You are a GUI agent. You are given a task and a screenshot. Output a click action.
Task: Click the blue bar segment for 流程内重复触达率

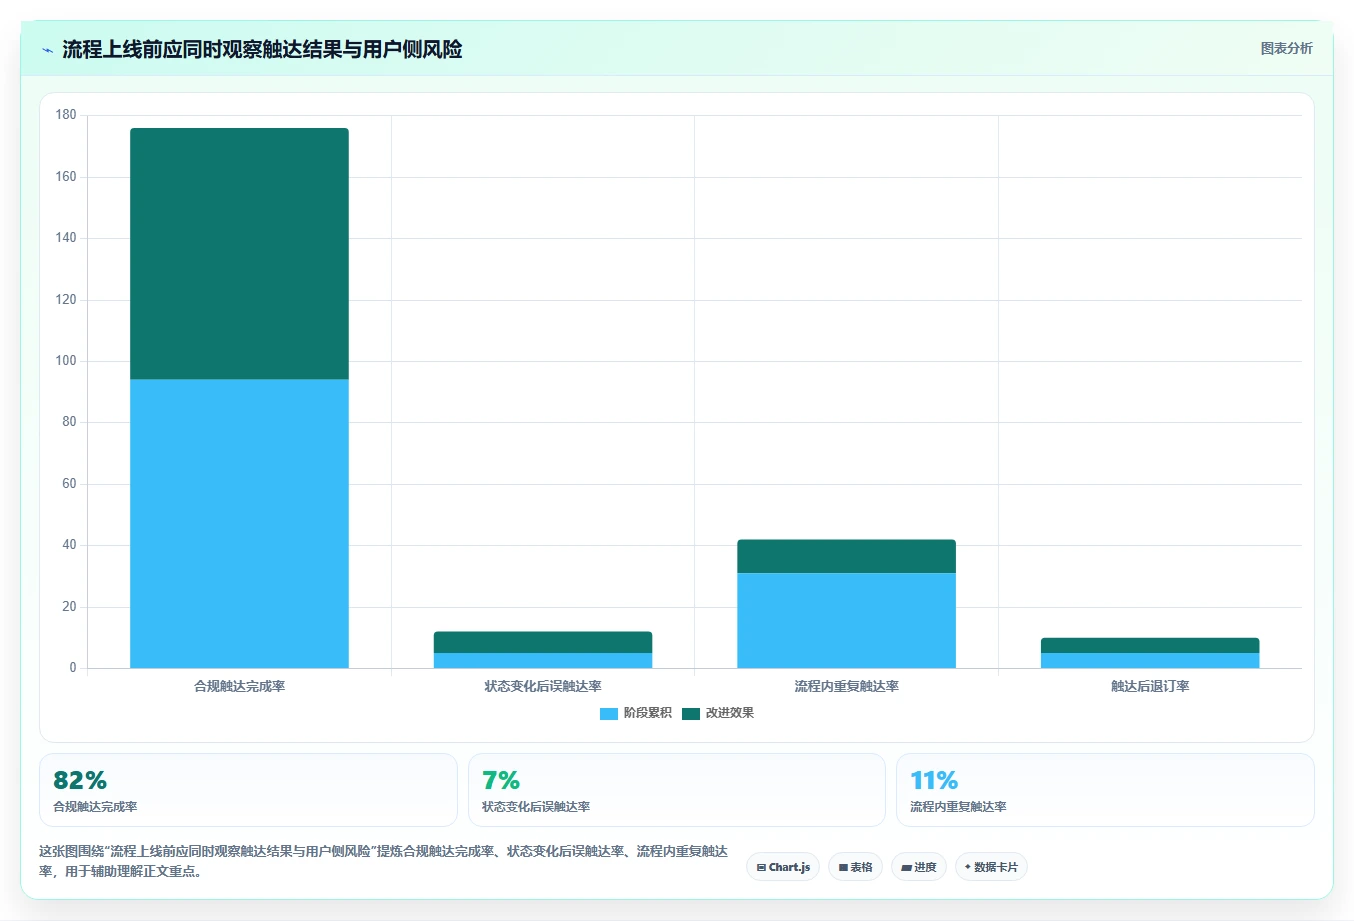(846, 620)
